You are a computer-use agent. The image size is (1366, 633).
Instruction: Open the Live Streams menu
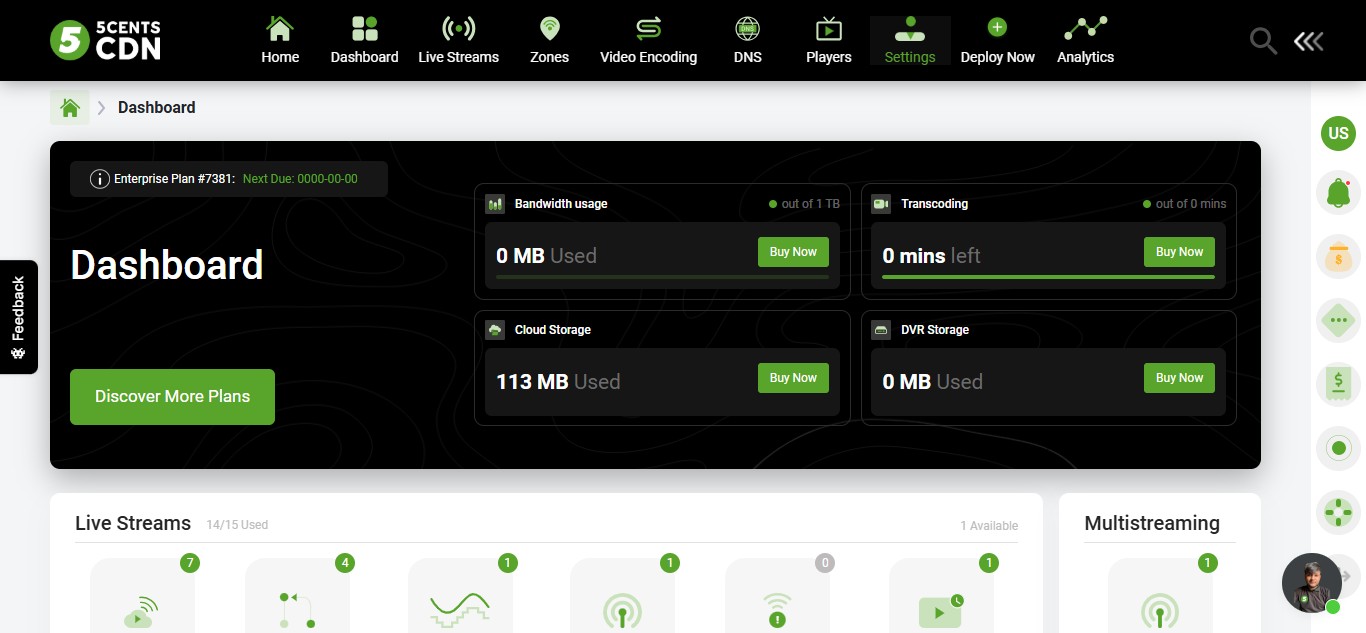coord(458,40)
